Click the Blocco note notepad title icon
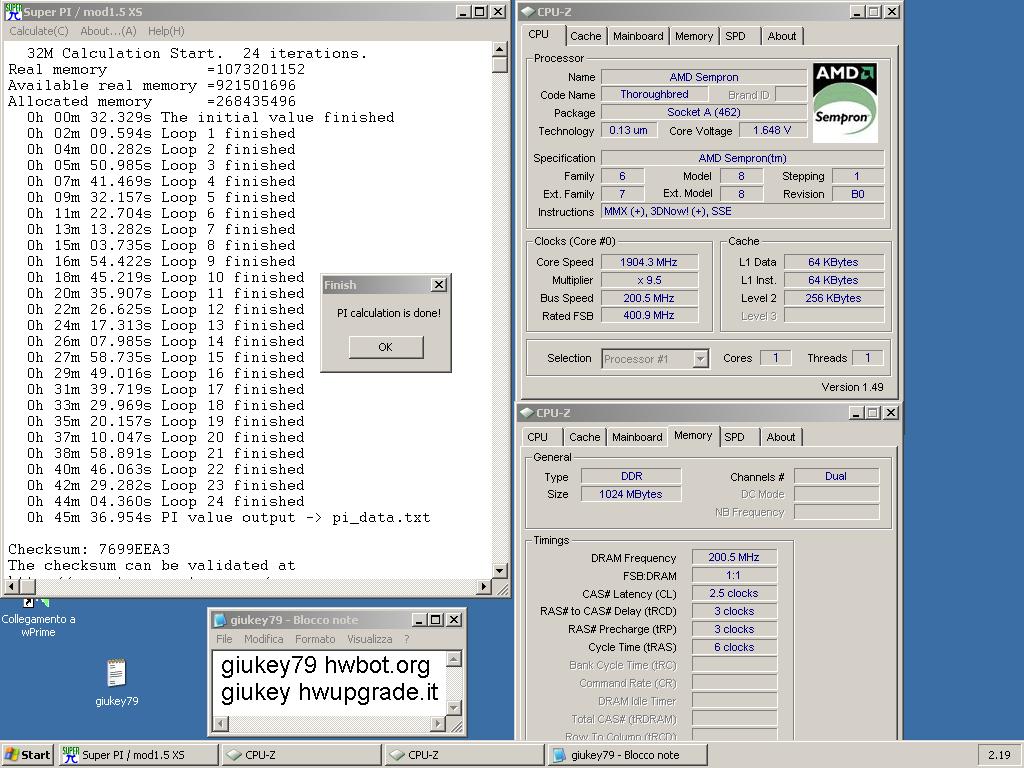This screenshot has height=768, width=1024. click(x=221, y=620)
